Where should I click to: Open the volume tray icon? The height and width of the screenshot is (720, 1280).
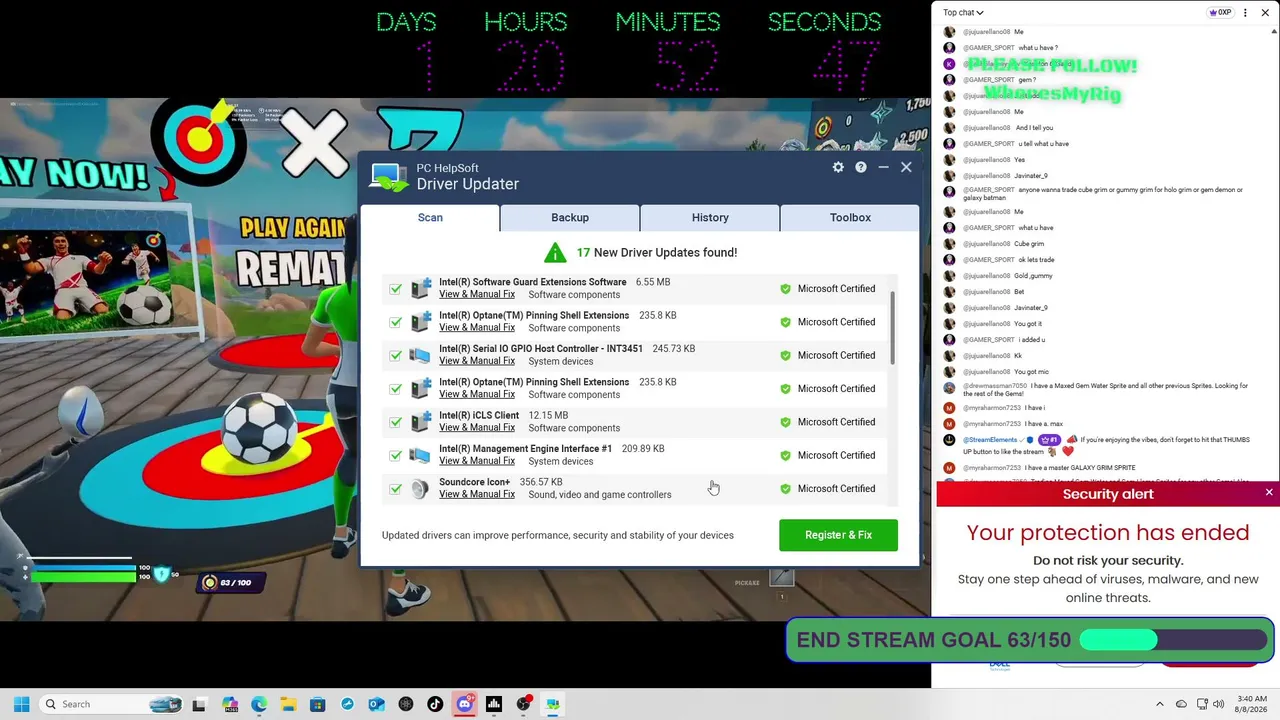pos(1219,704)
